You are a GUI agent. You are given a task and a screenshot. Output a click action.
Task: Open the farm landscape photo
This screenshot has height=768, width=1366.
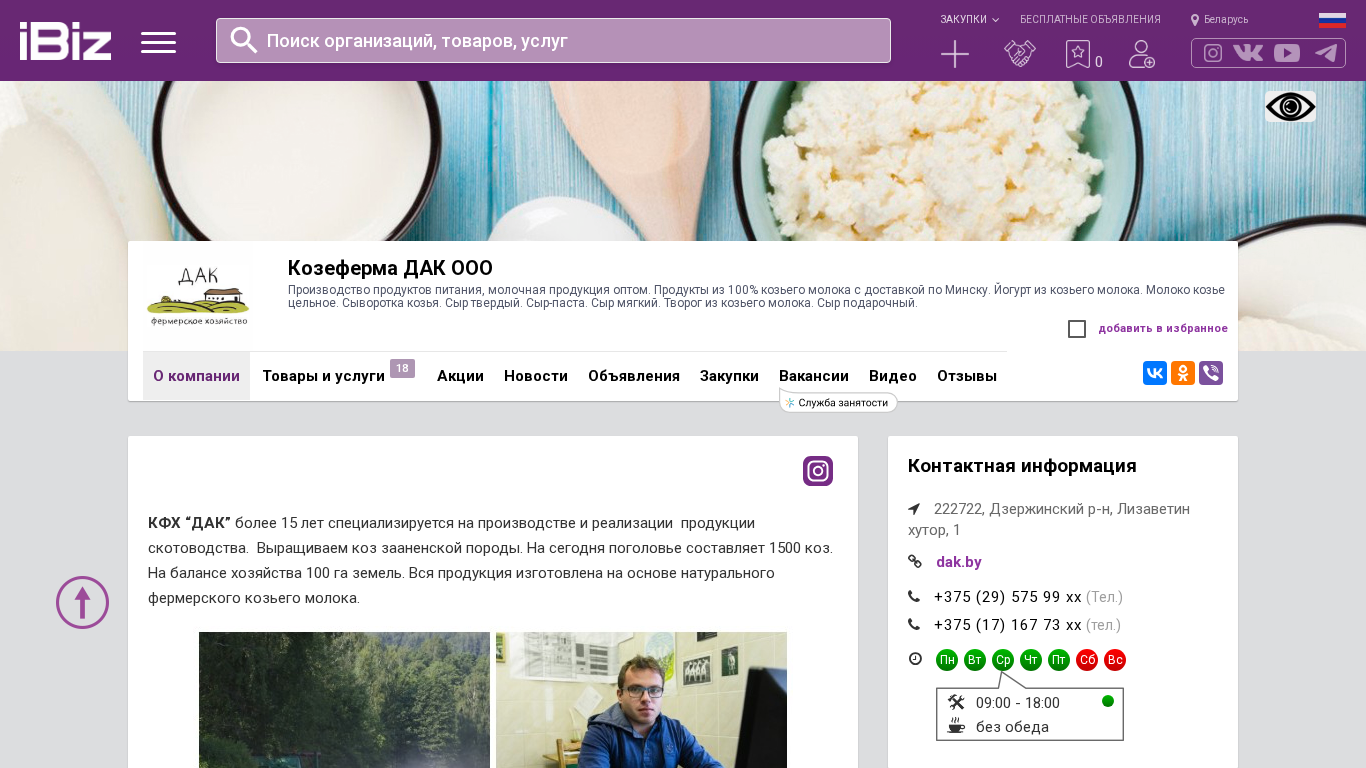tap(344, 700)
